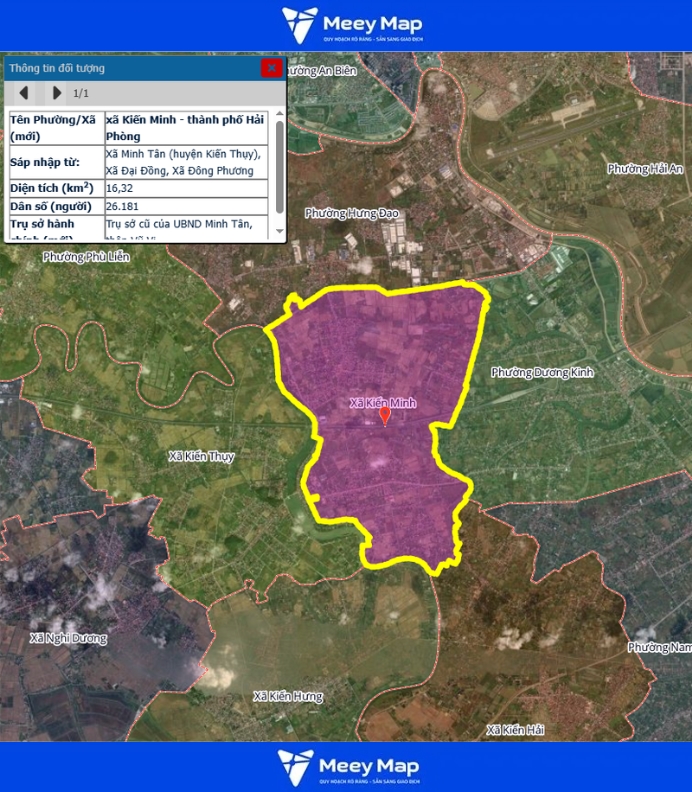Click the next object arrow
This screenshot has width=692, height=792.
click(x=56, y=93)
